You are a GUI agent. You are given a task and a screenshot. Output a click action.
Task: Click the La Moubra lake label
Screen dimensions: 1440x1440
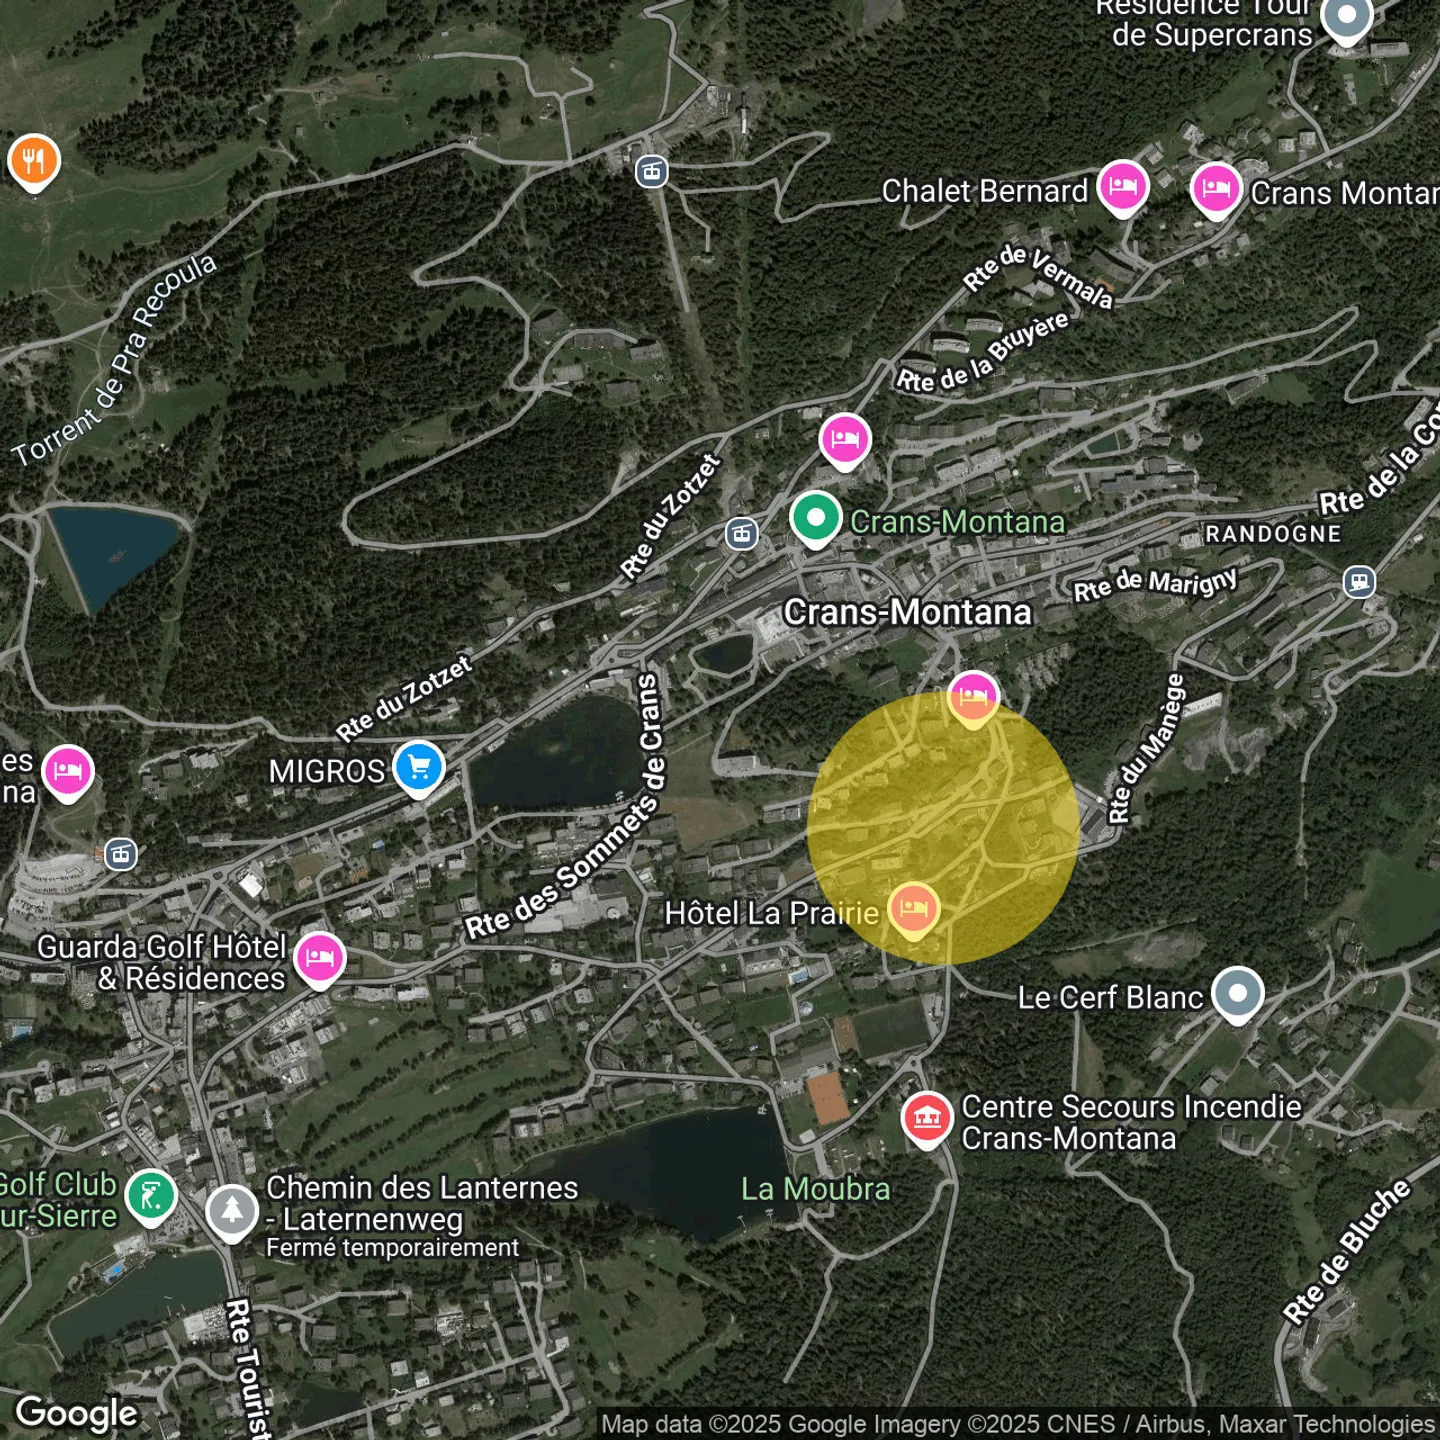coord(815,1189)
